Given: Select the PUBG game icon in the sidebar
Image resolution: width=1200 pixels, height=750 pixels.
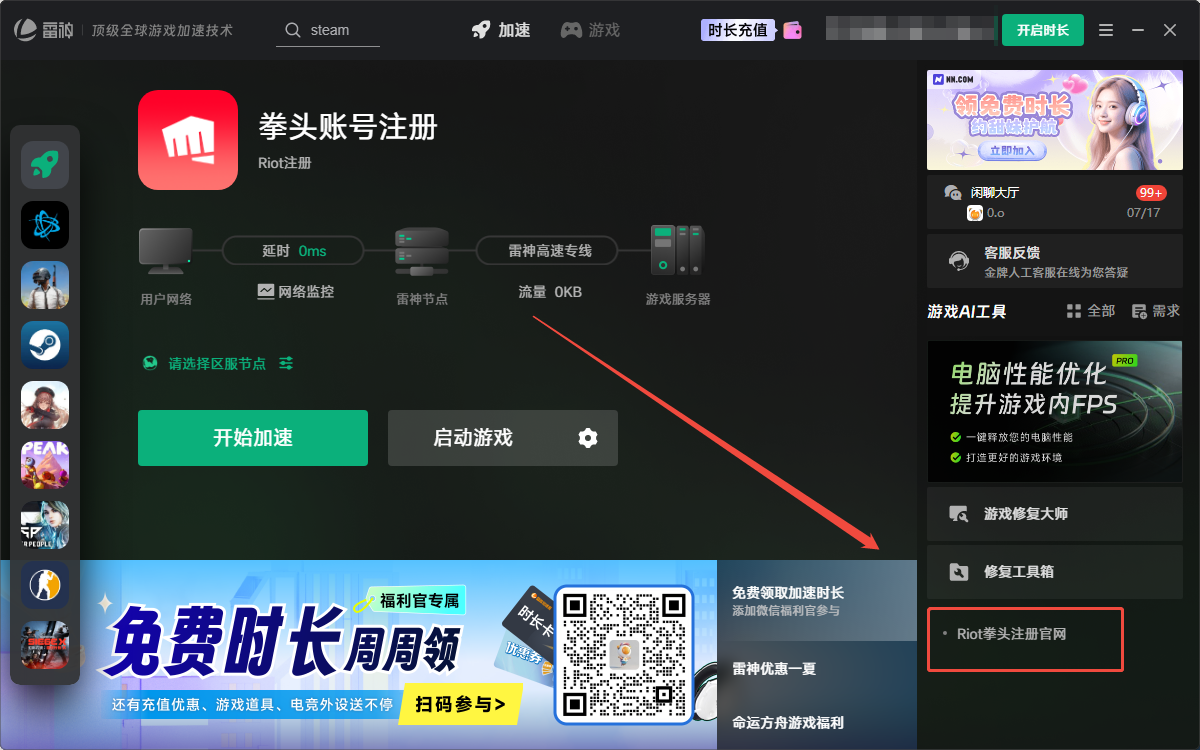Looking at the screenshot, I should click(x=44, y=285).
